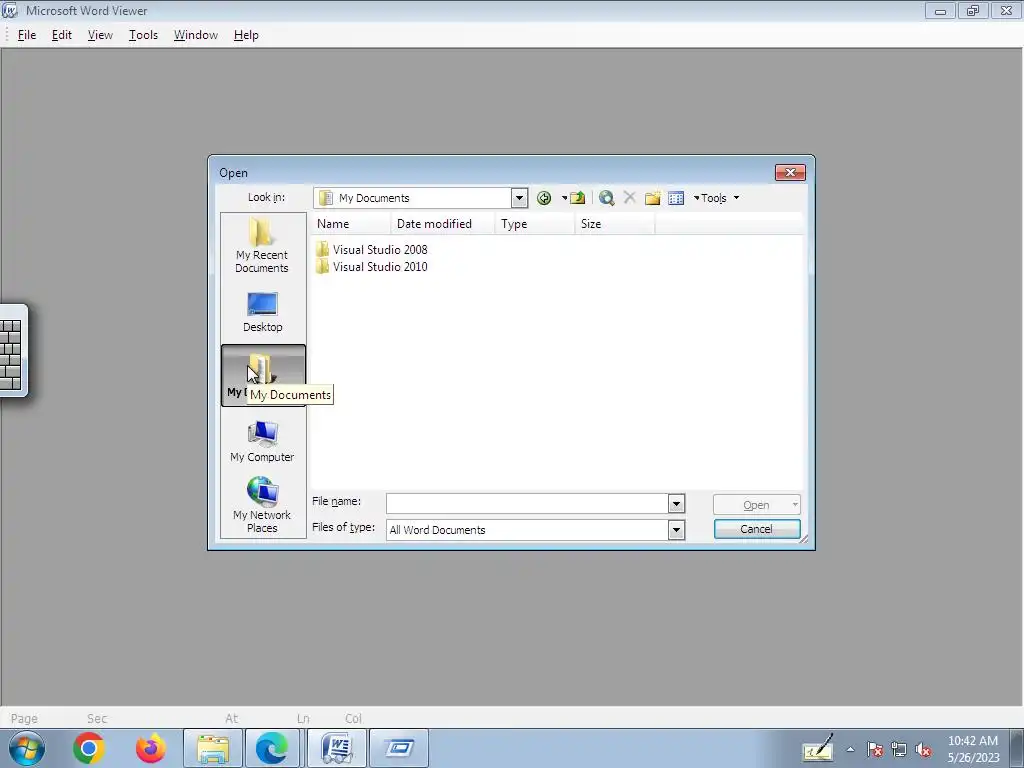Open the View menu

[101, 35]
